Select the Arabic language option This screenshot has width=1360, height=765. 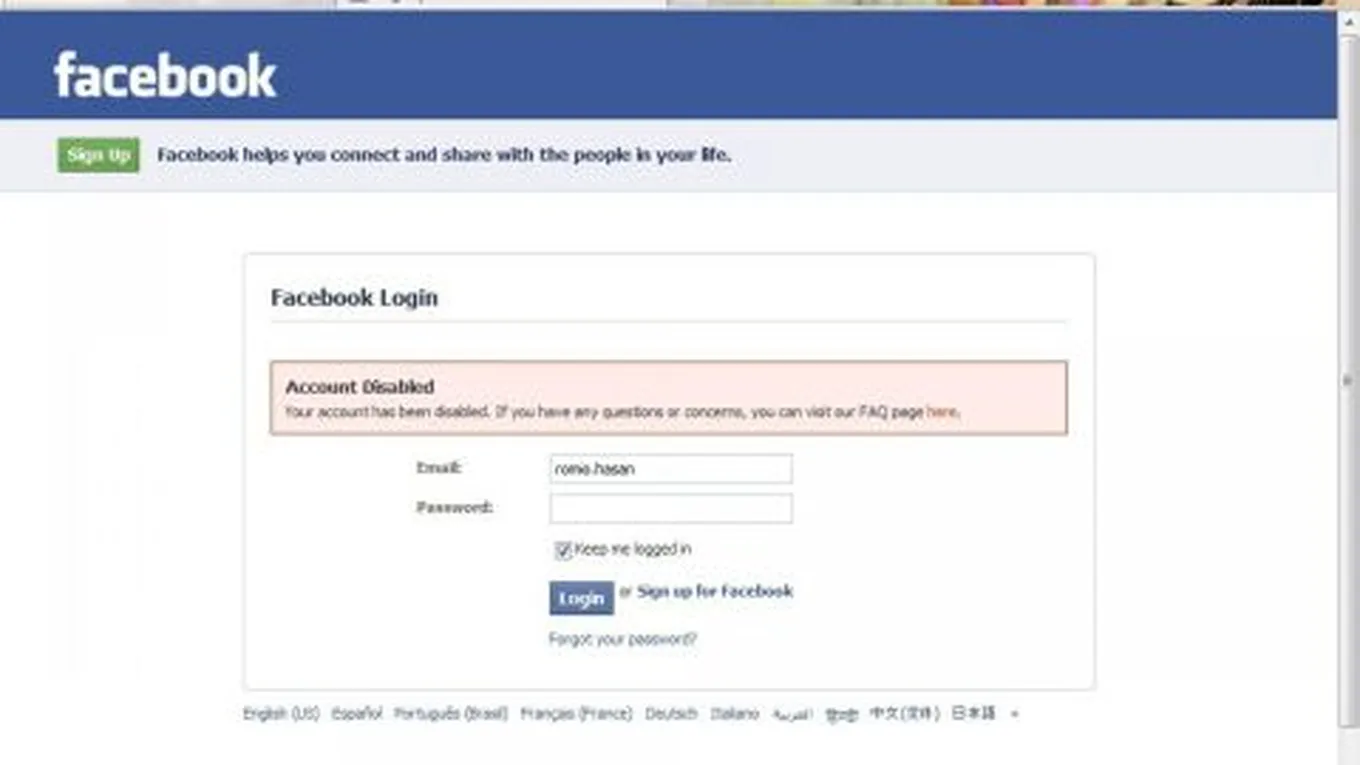click(x=792, y=714)
